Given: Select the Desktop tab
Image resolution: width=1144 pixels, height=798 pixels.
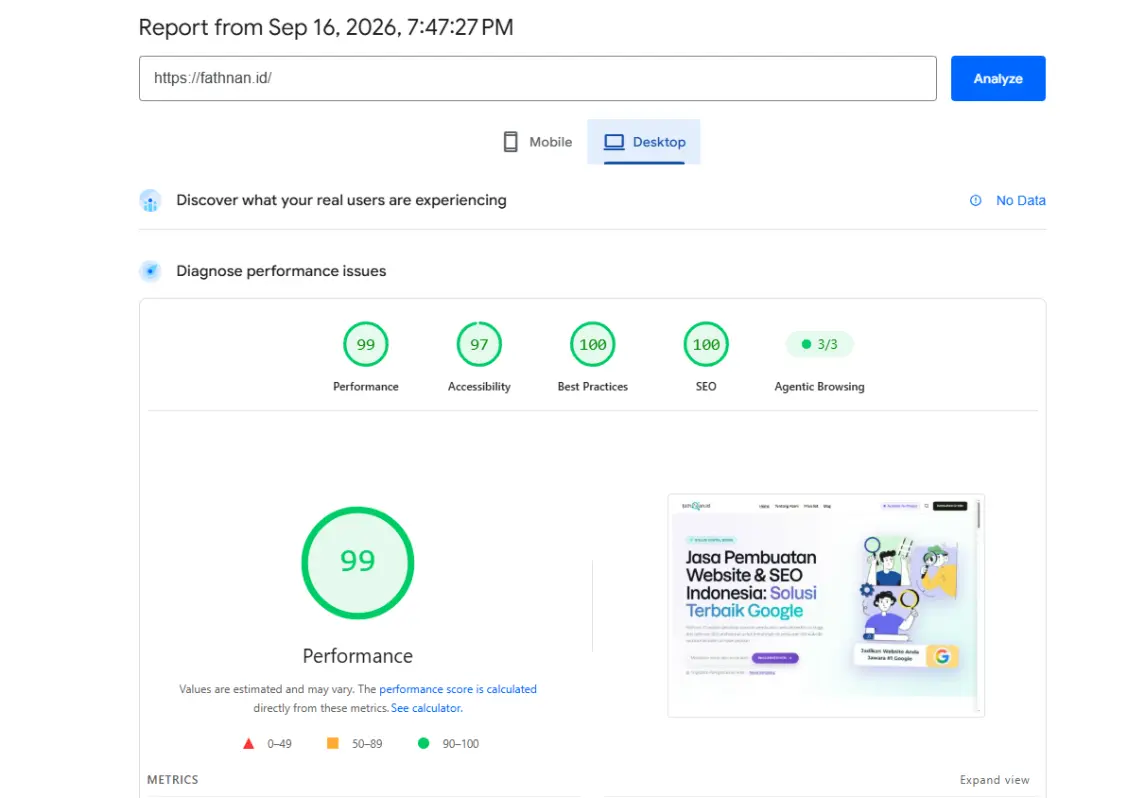Looking at the screenshot, I should coord(644,142).
